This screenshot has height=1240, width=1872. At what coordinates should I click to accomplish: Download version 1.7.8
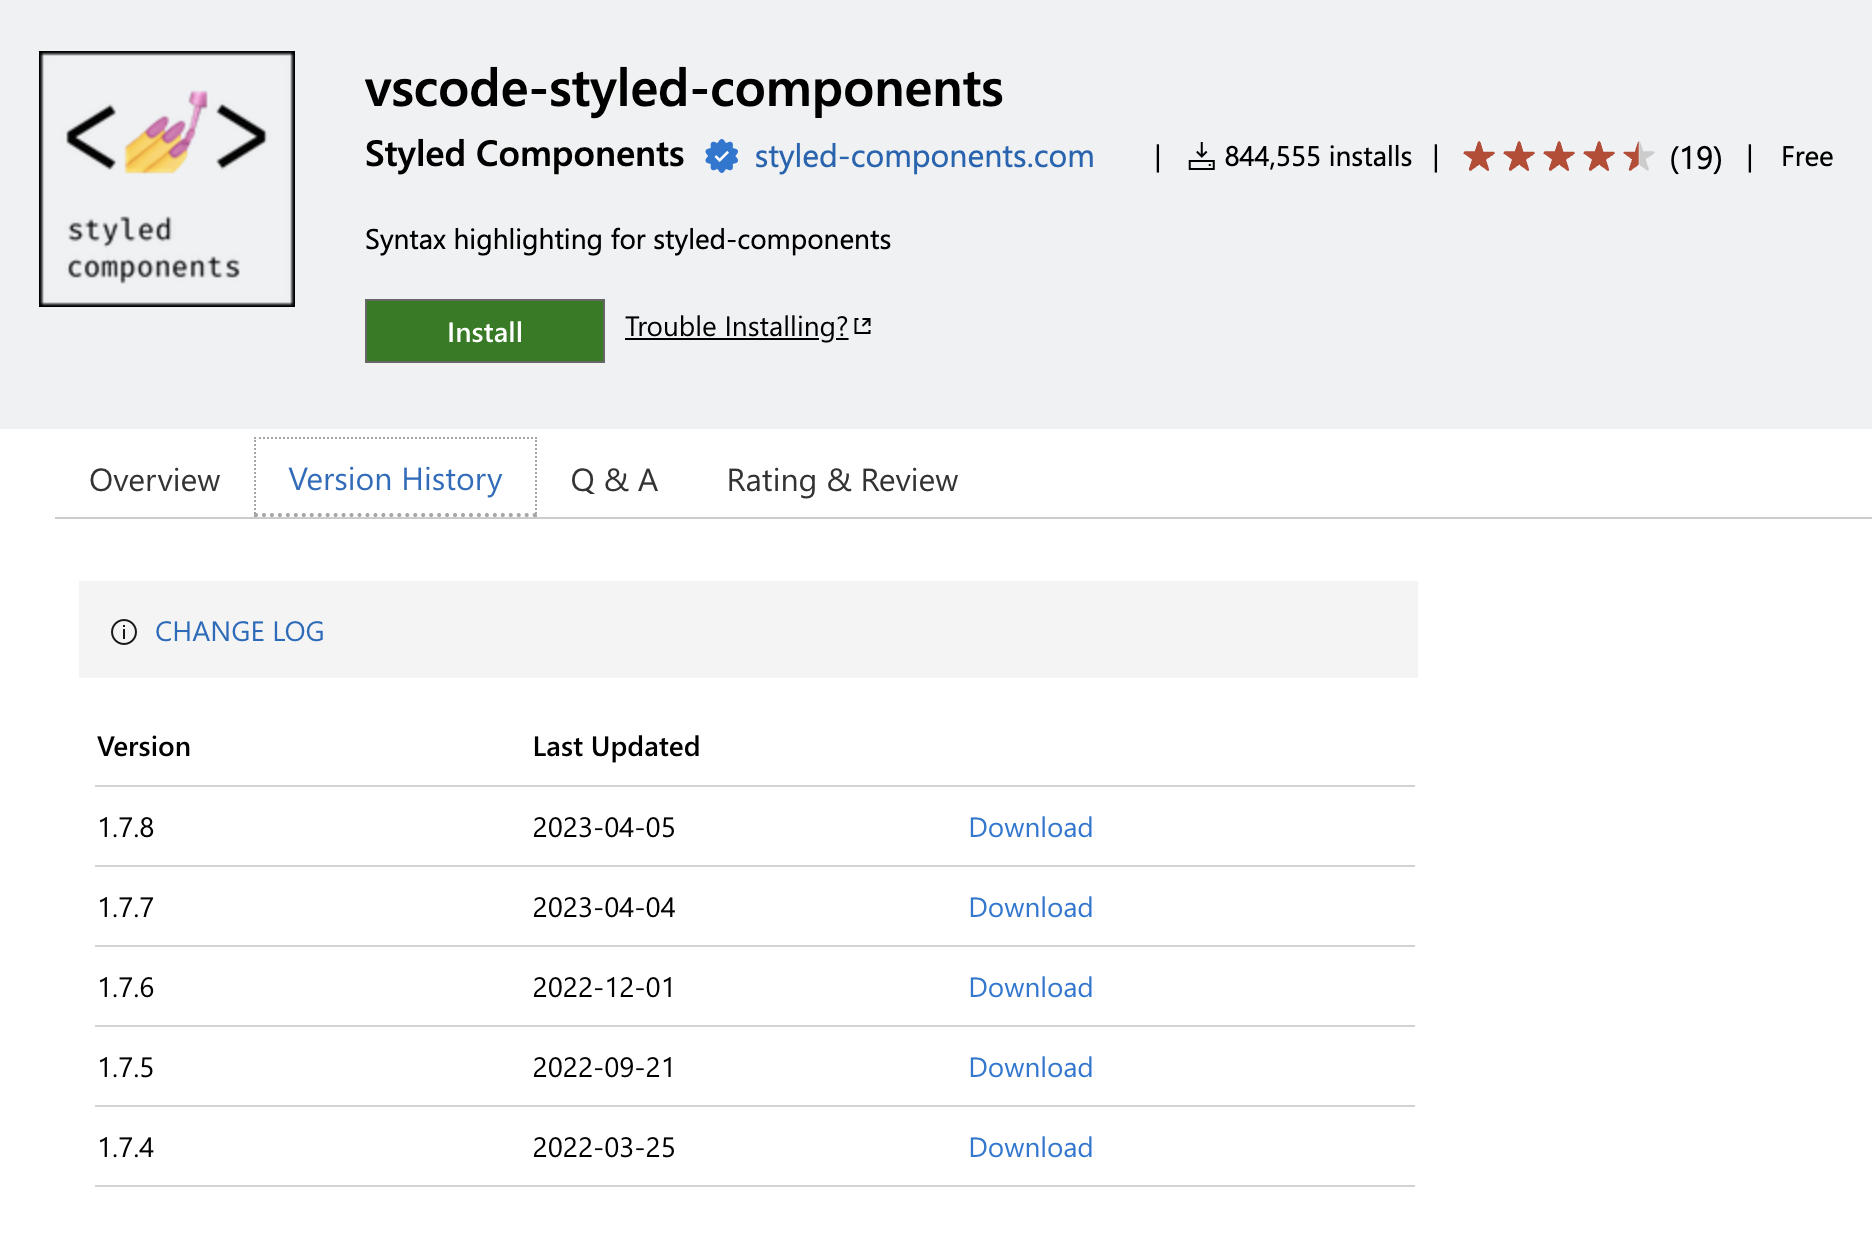(x=1030, y=828)
